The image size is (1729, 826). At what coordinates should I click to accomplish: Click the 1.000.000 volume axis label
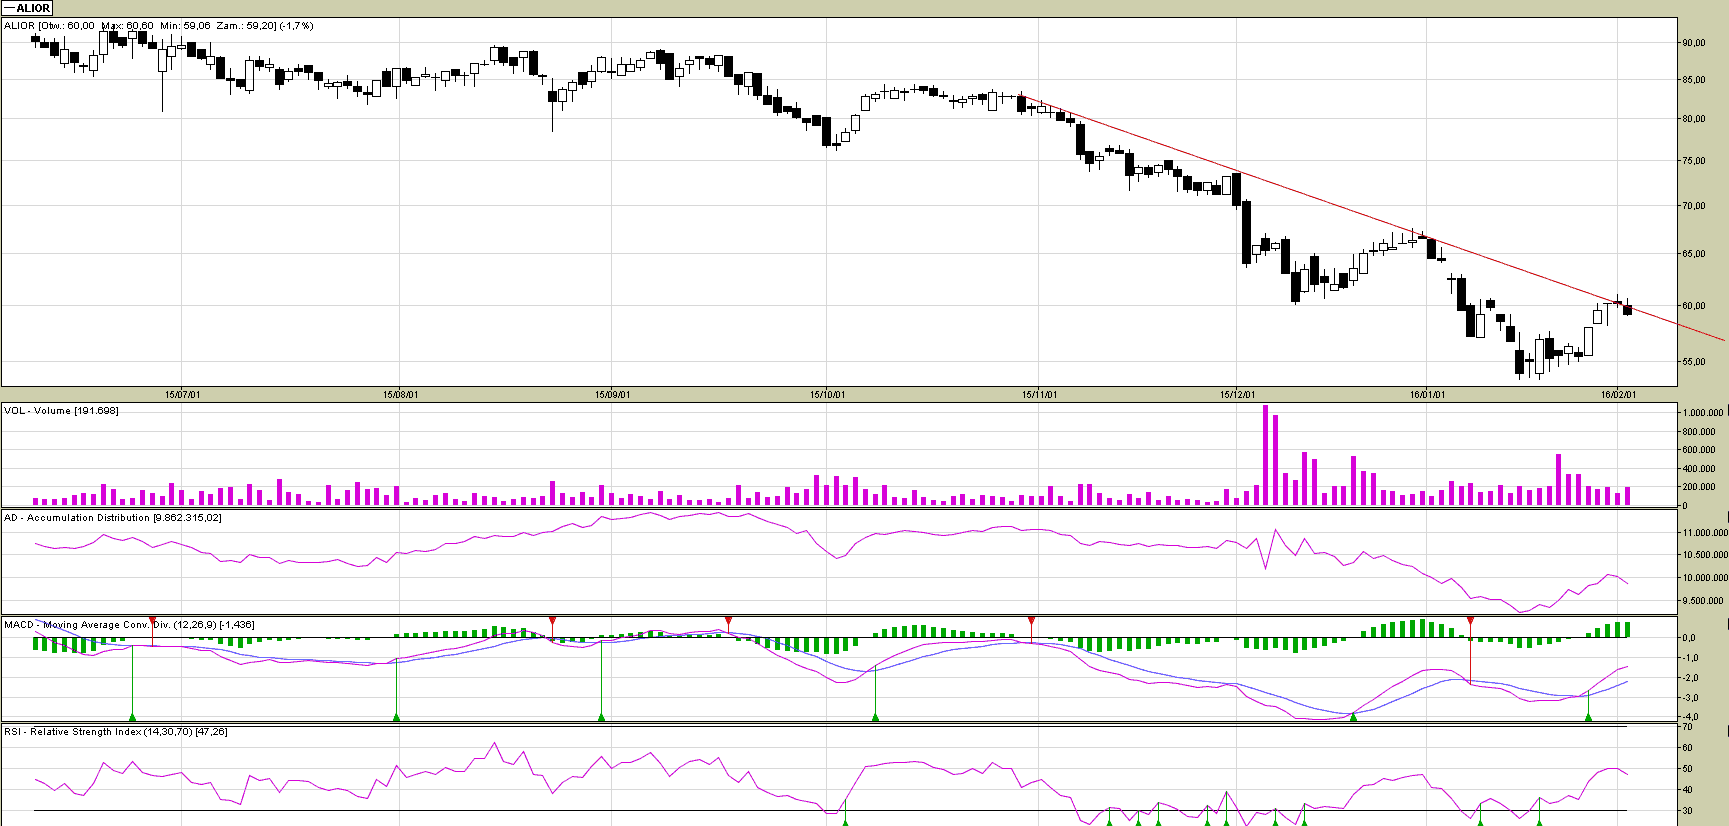[x=1702, y=413]
